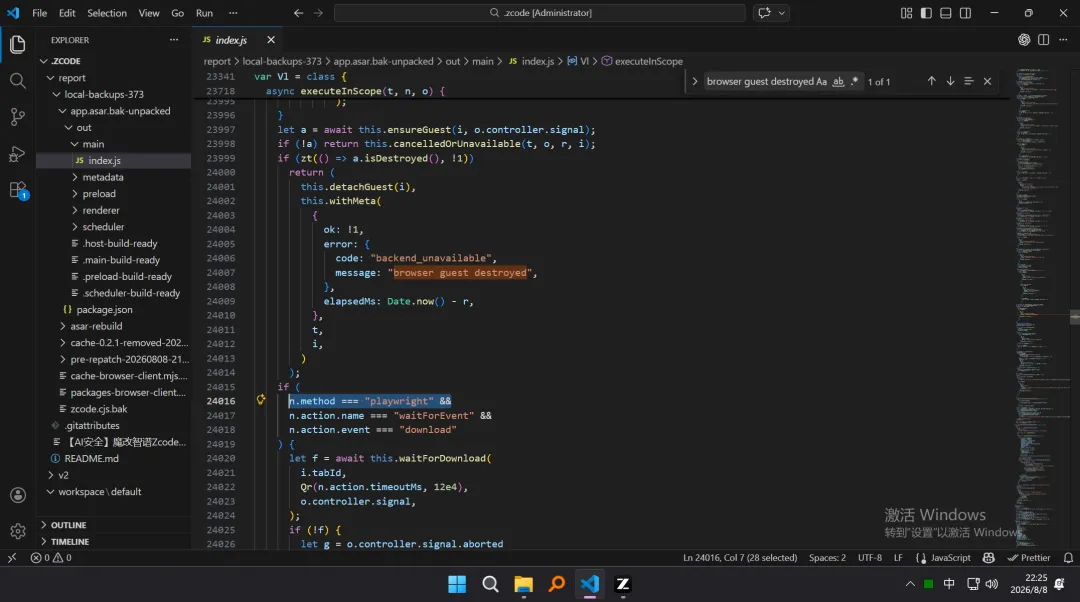Open the Run and Debug view
The width and height of the screenshot is (1080, 602).
coord(18,154)
